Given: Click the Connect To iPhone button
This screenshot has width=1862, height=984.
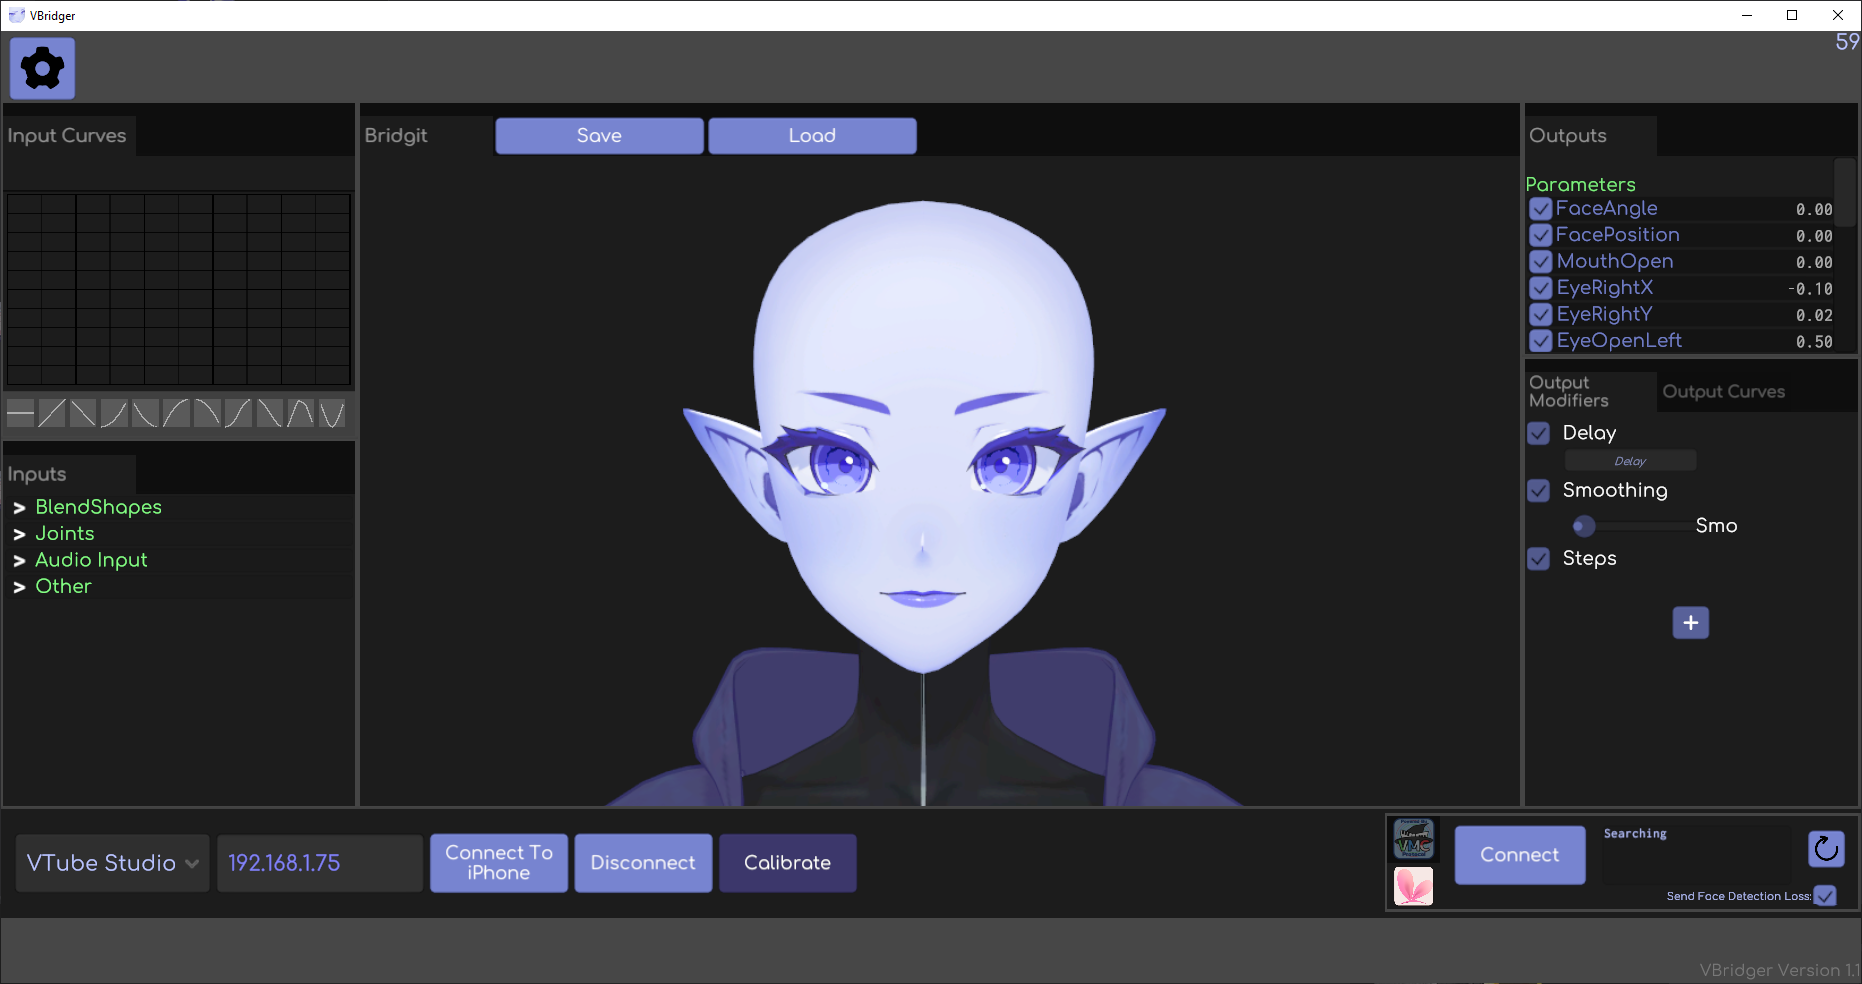Looking at the screenshot, I should pos(498,863).
